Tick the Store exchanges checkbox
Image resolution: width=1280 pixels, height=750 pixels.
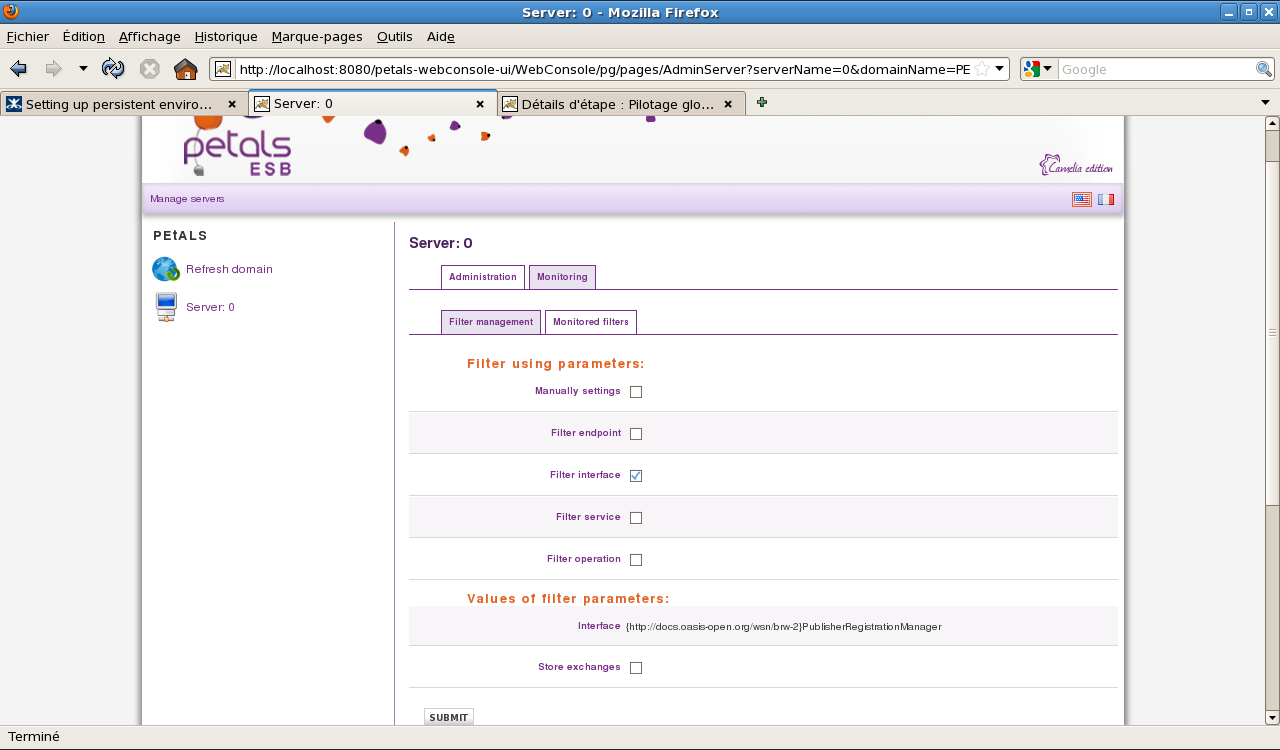(636, 668)
